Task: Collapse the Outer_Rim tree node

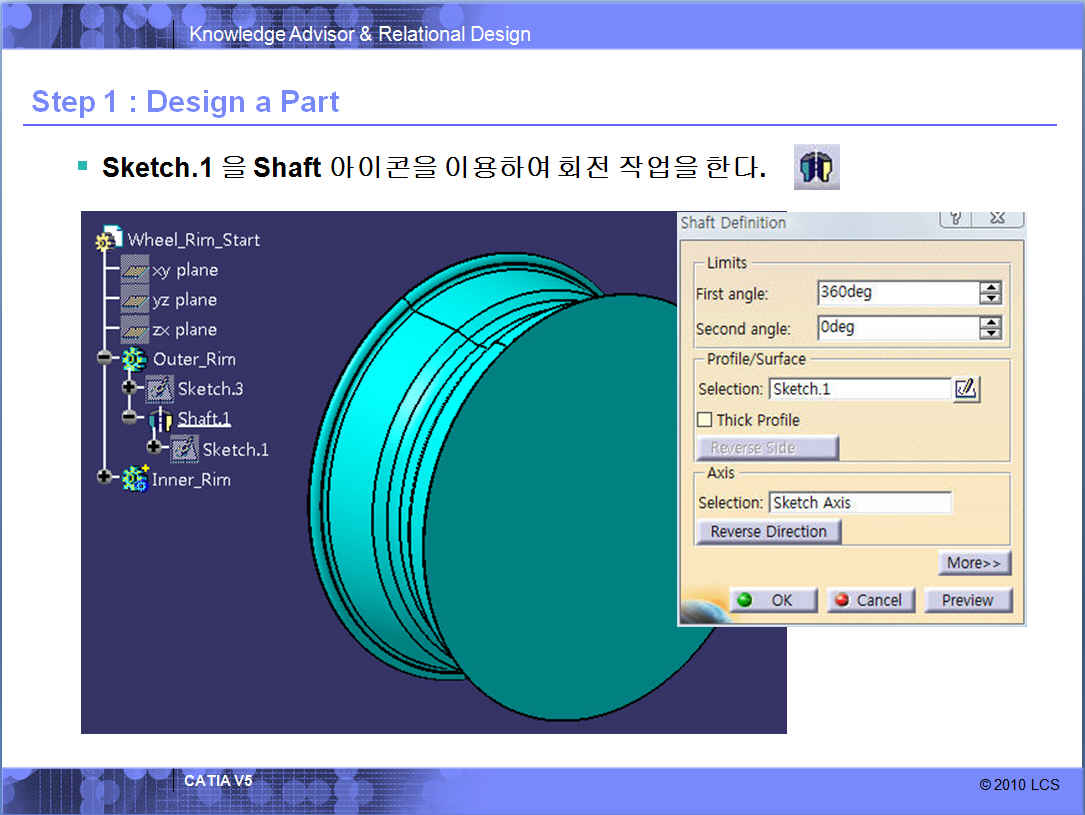Action: pyautogui.click(x=104, y=358)
